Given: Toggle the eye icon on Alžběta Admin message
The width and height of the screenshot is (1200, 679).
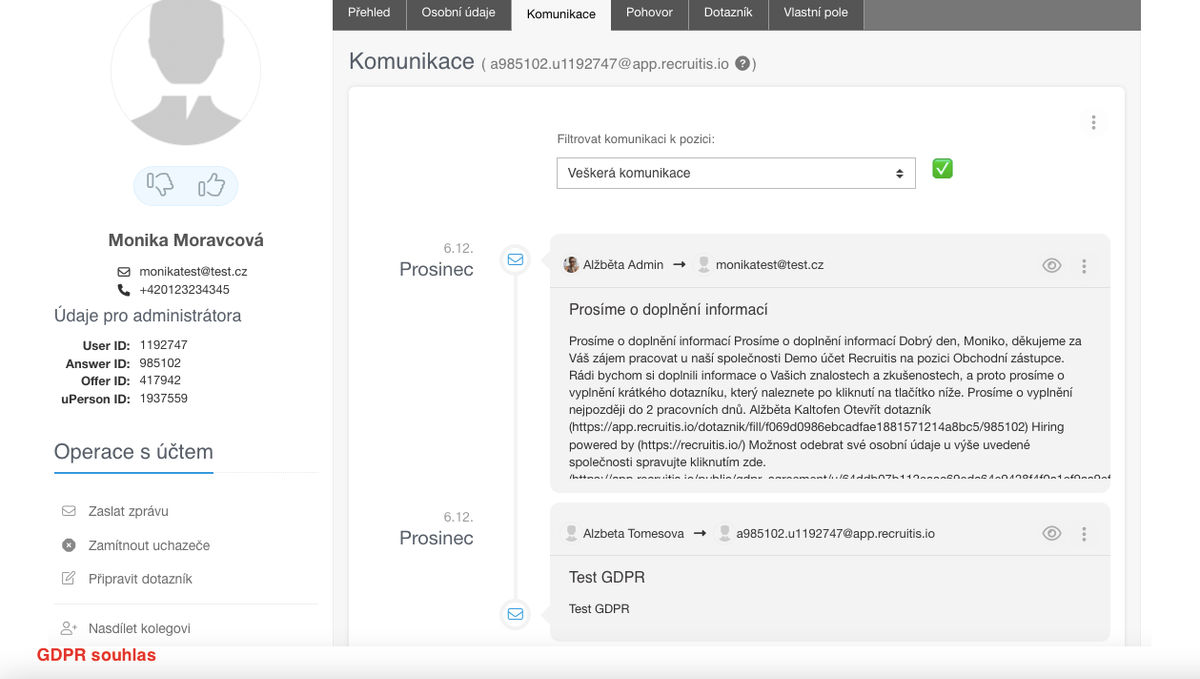Looking at the screenshot, I should 1051,266.
